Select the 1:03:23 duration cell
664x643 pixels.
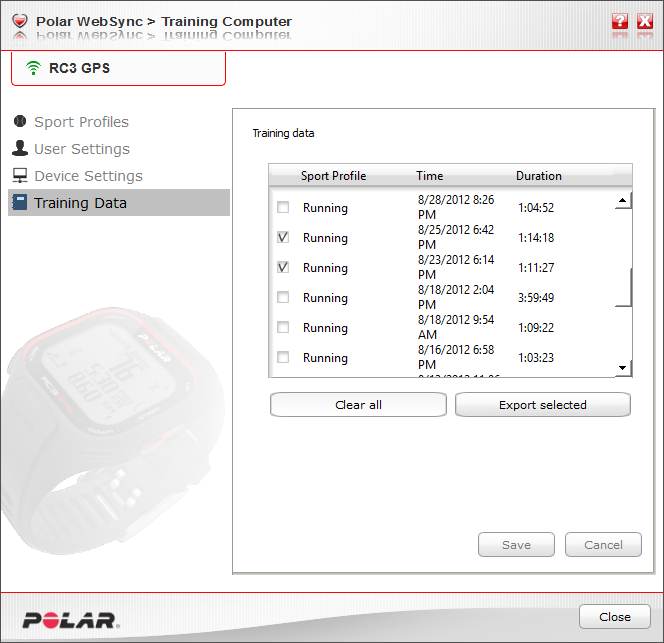536,358
